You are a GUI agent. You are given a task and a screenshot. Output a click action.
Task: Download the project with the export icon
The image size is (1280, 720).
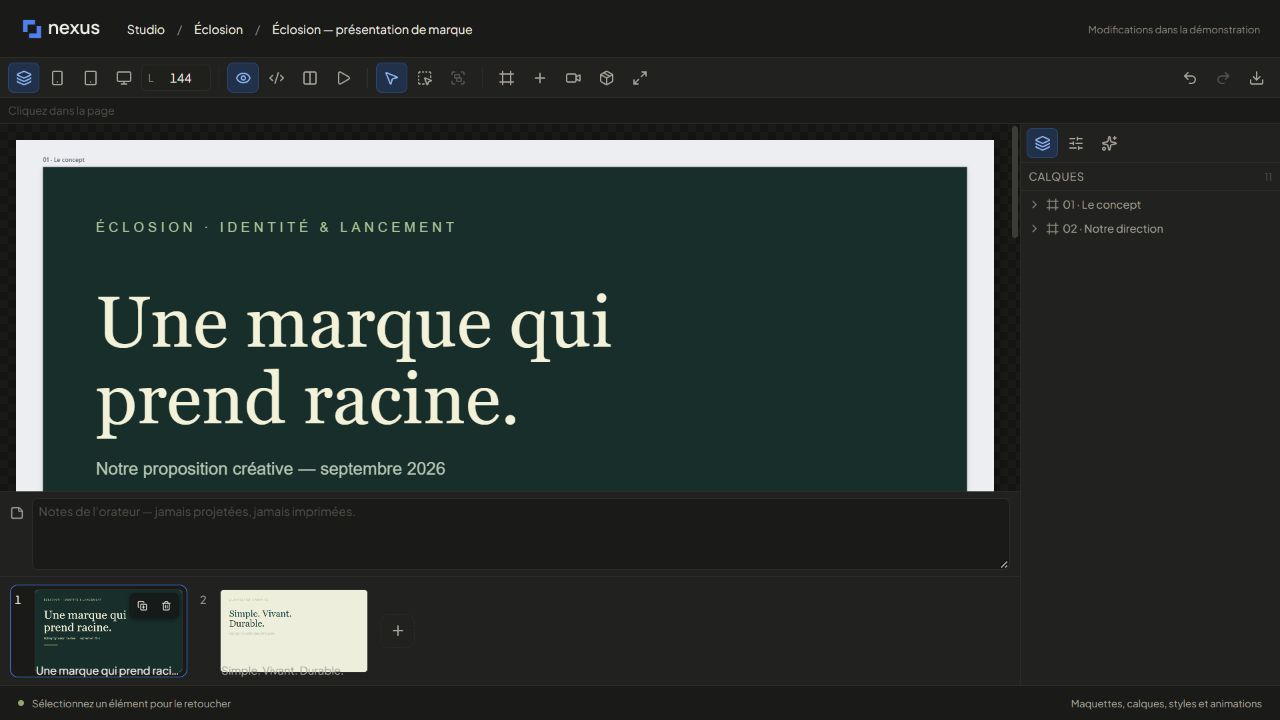pos(1257,78)
